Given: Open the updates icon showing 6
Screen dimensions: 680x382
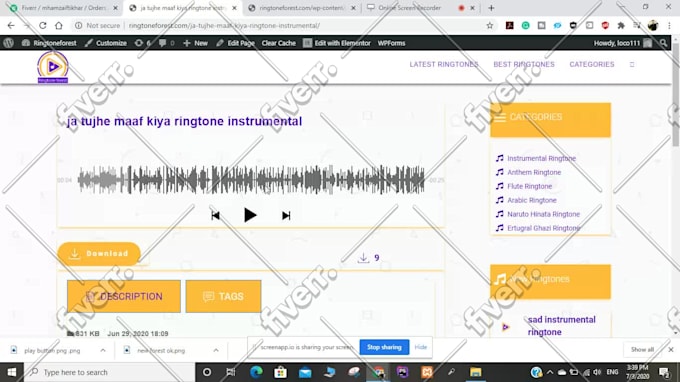Looking at the screenshot, I should tap(142, 43).
